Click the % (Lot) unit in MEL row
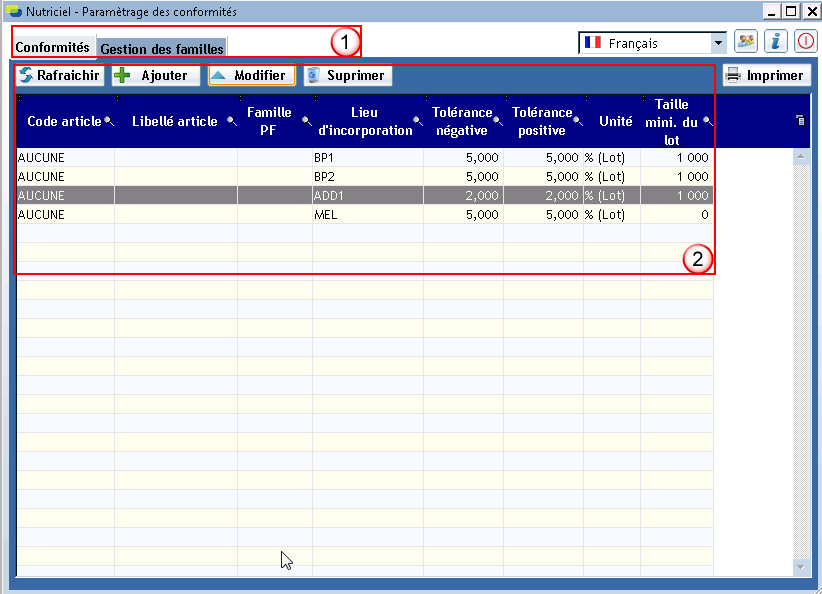 pos(604,214)
